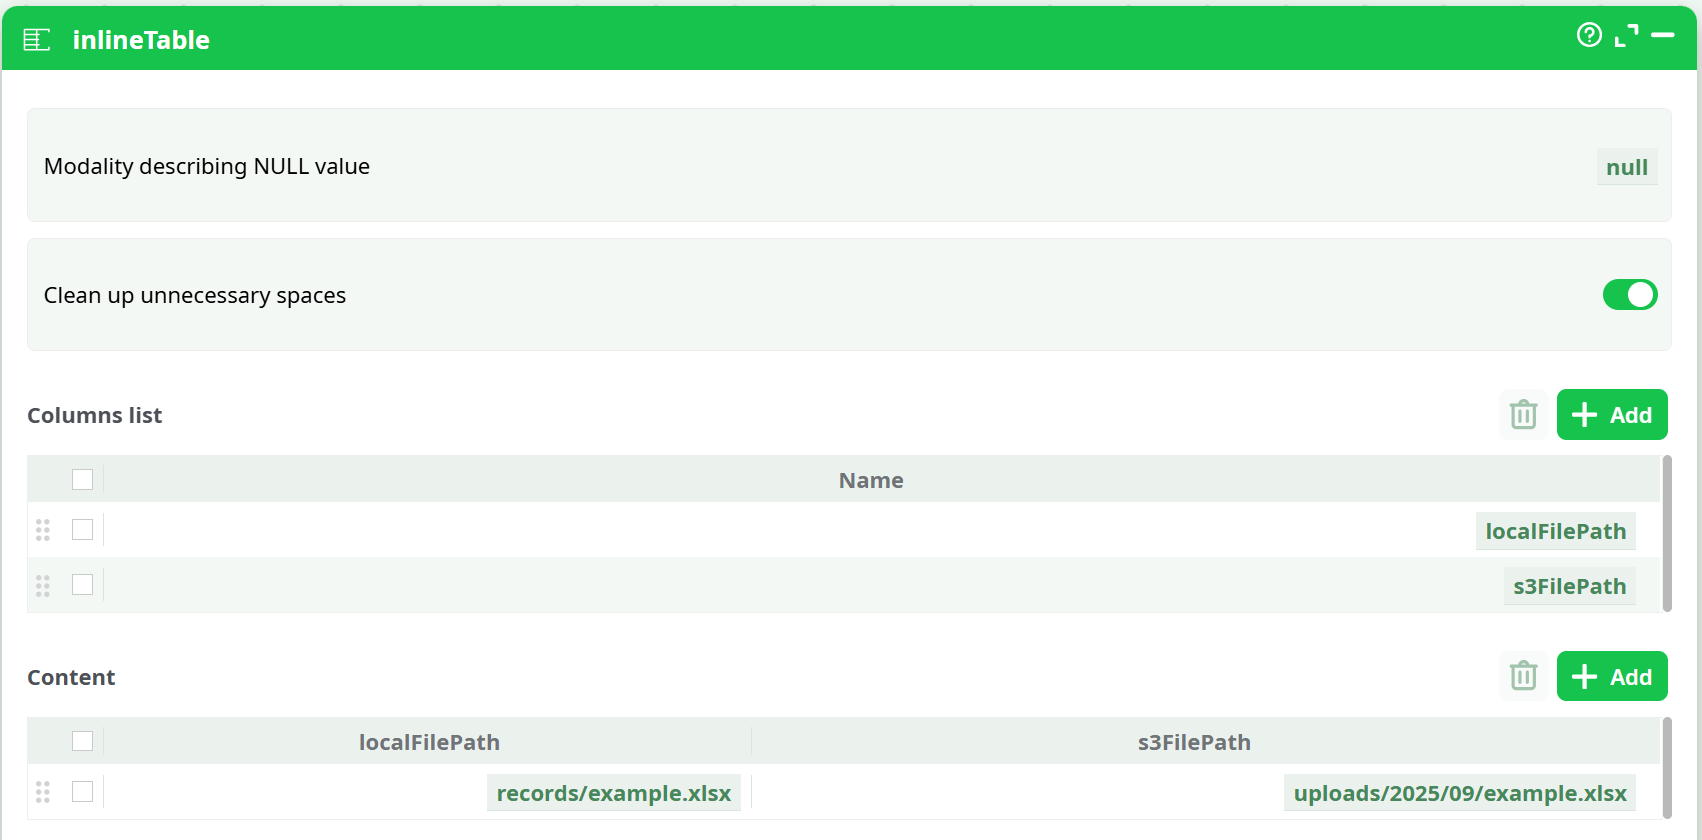Check the select-all box in Columns list header
Viewport: 1702px width, 840px height.
83,479
